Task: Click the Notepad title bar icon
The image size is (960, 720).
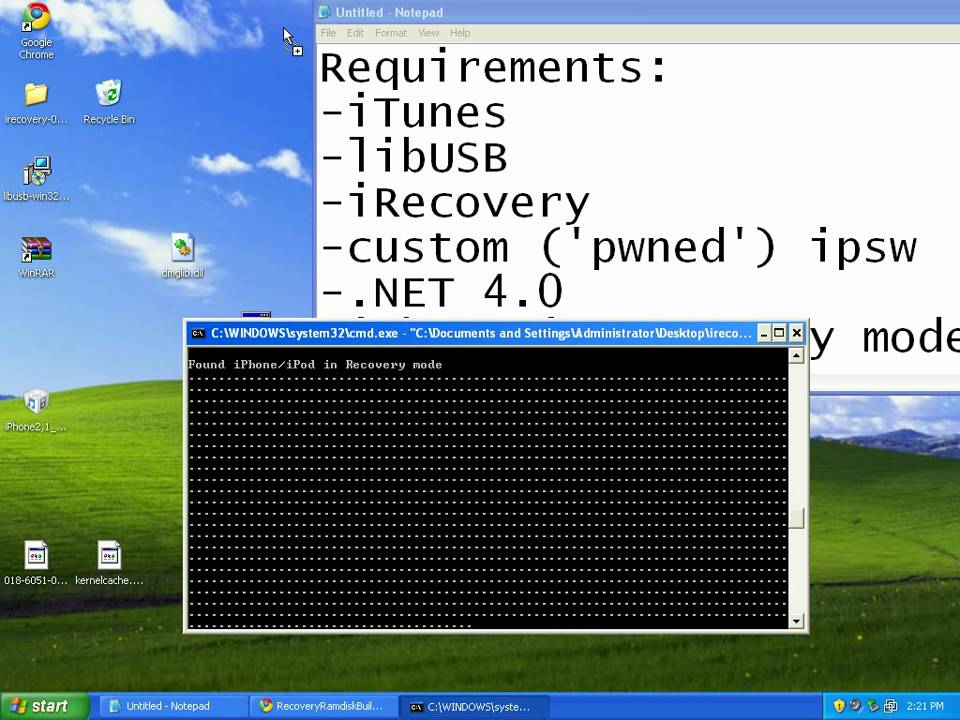Action: 325,12
